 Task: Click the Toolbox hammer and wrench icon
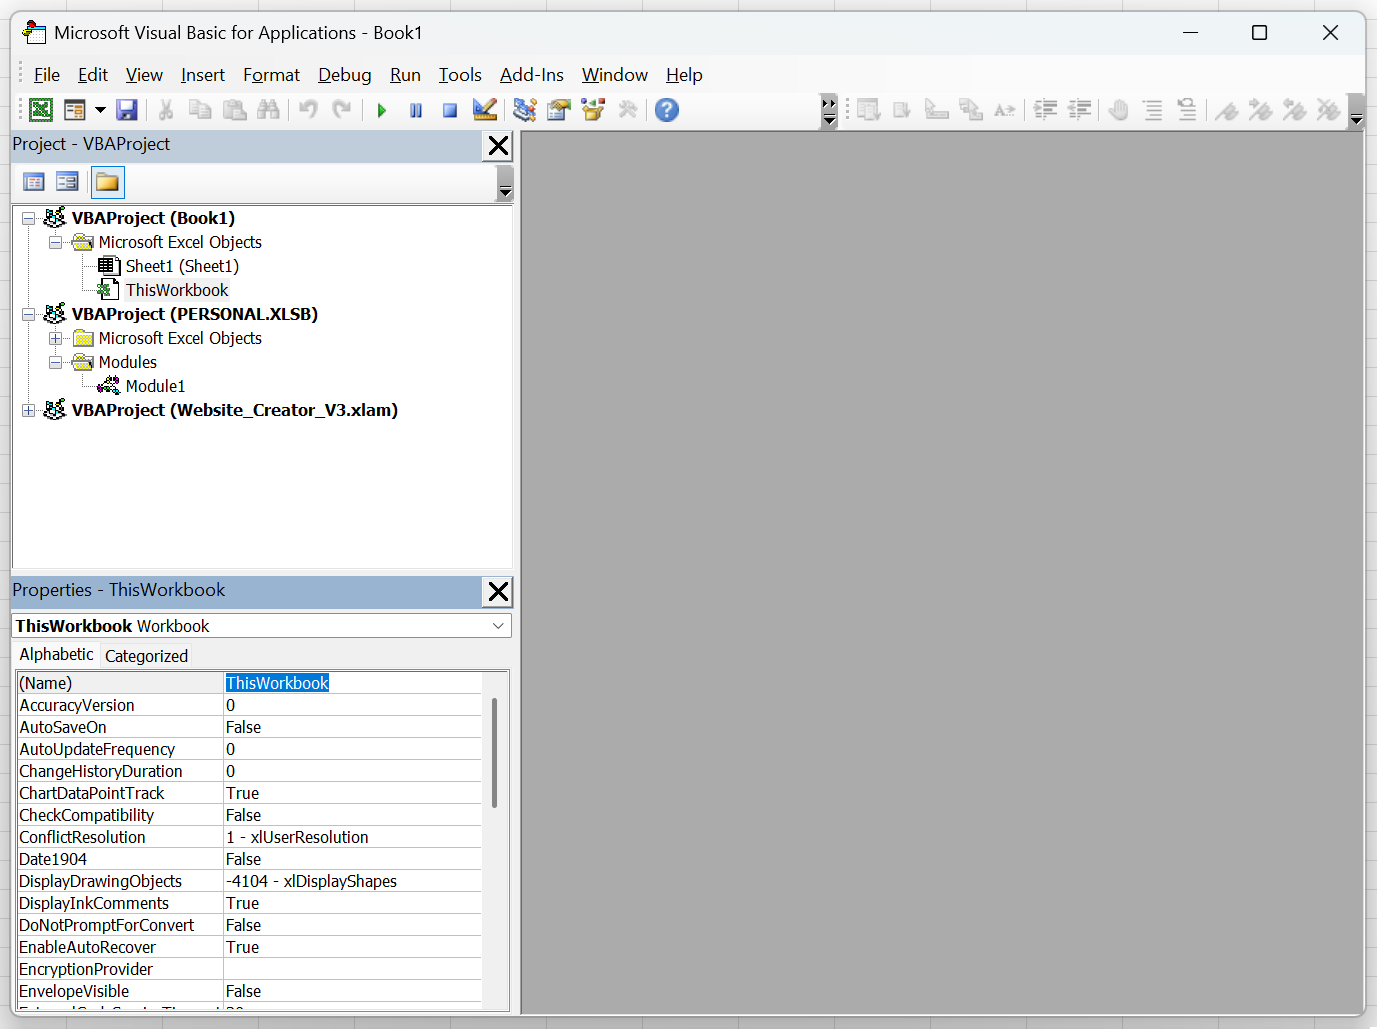point(628,110)
